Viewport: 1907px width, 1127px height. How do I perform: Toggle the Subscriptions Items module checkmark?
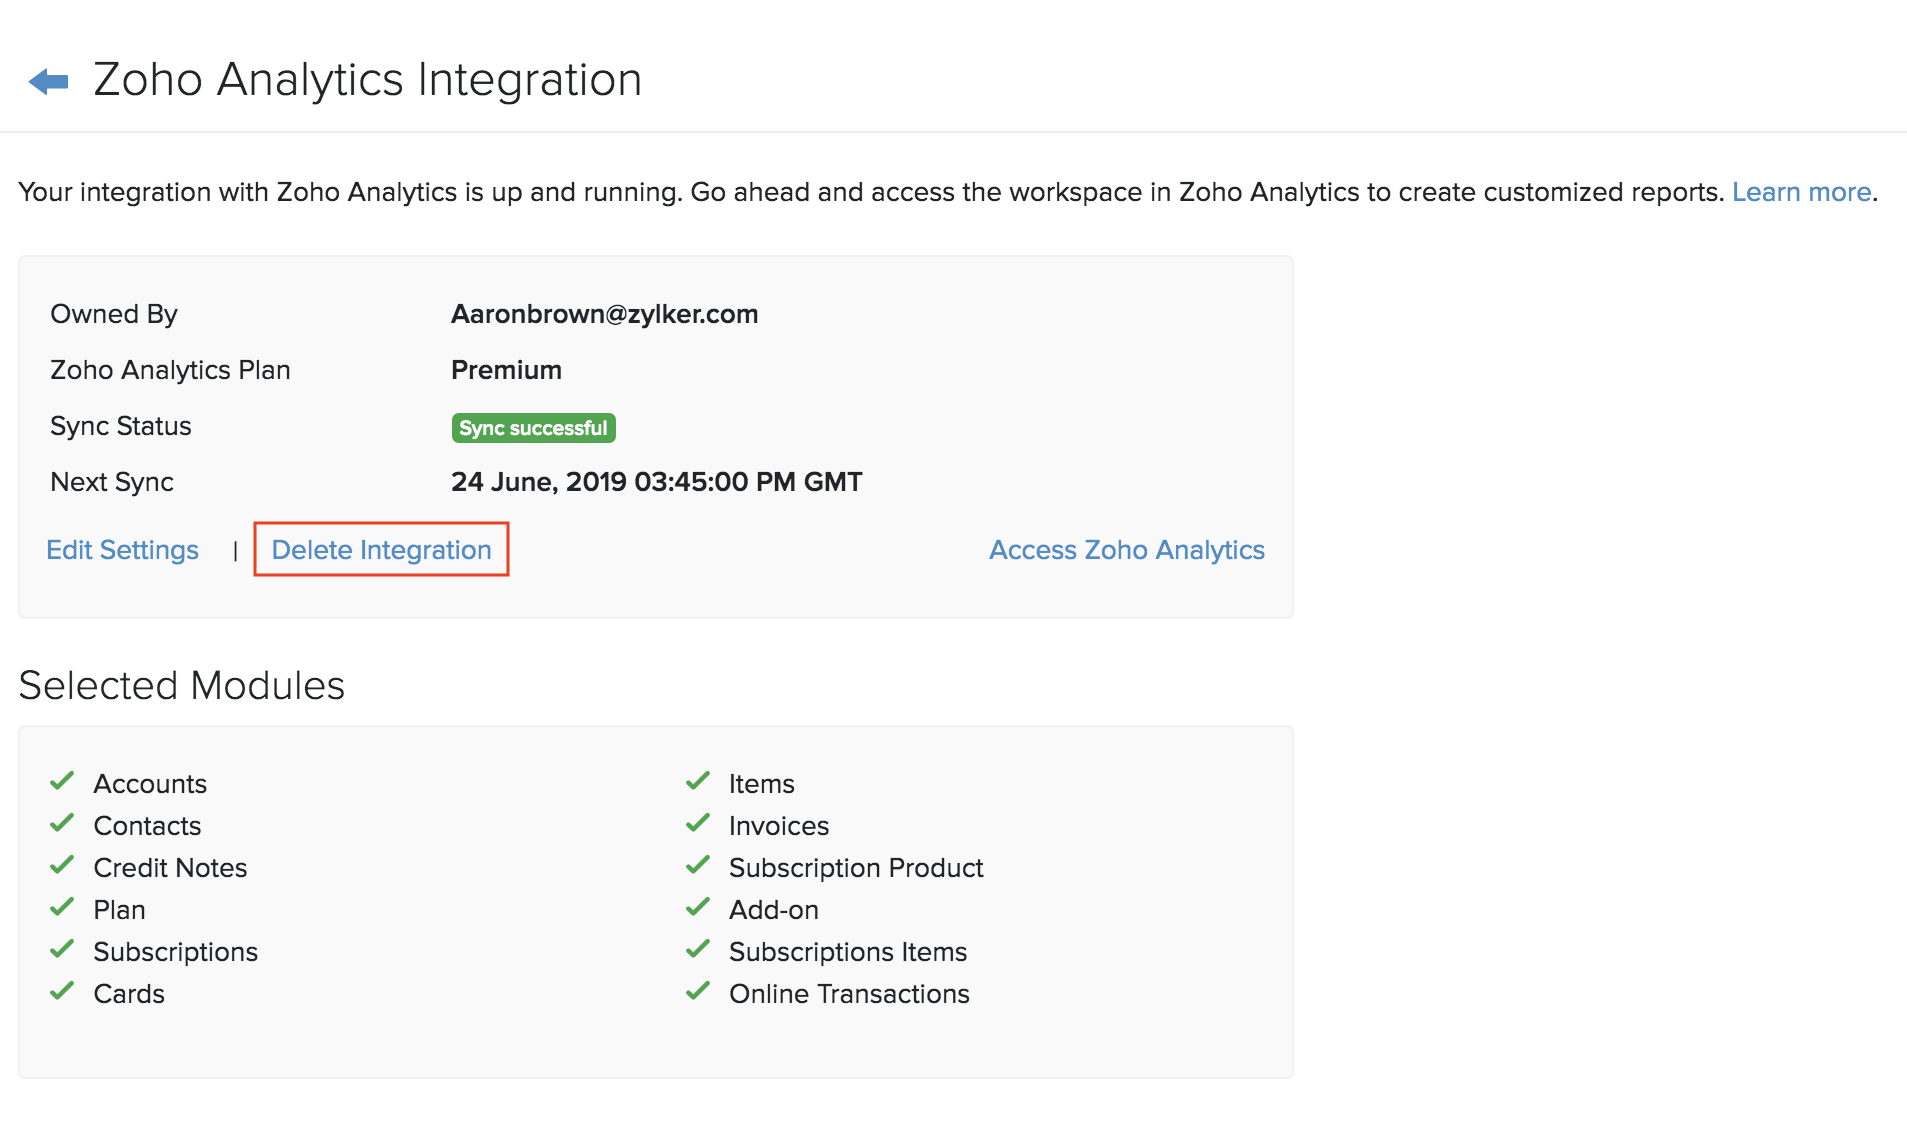click(x=698, y=949)
